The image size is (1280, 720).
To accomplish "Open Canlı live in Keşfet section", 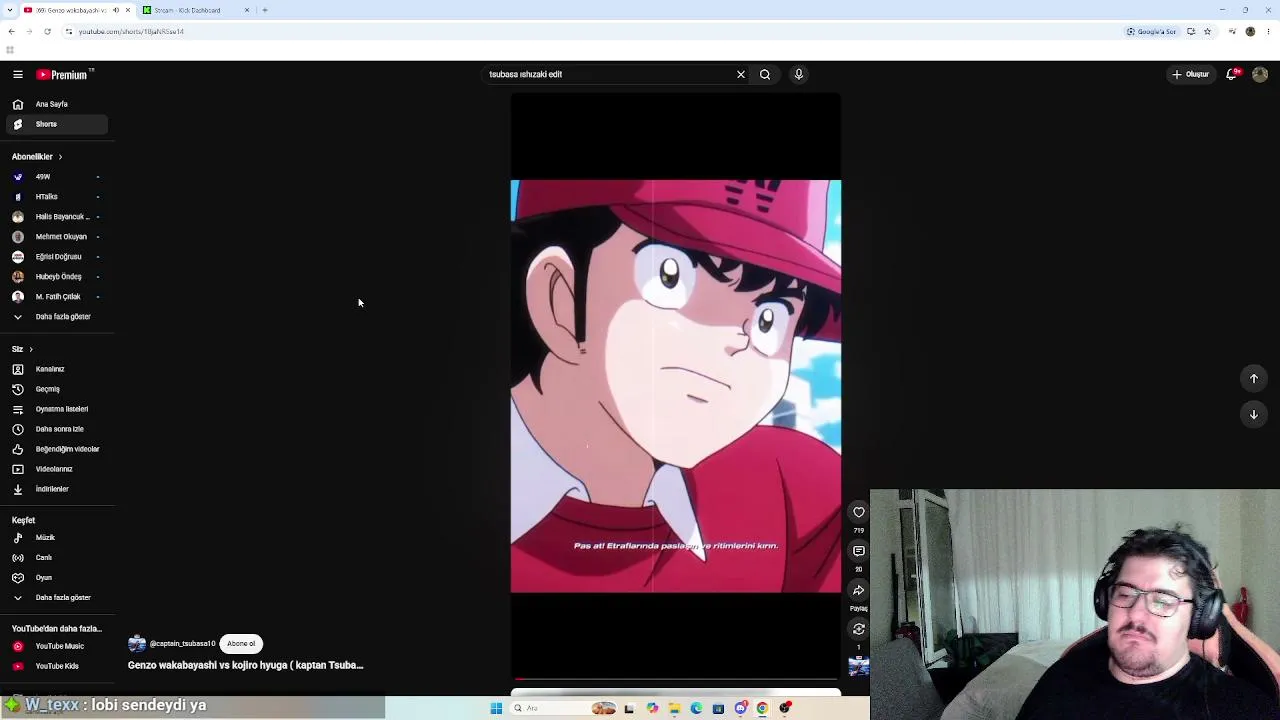I will point(58,558).
